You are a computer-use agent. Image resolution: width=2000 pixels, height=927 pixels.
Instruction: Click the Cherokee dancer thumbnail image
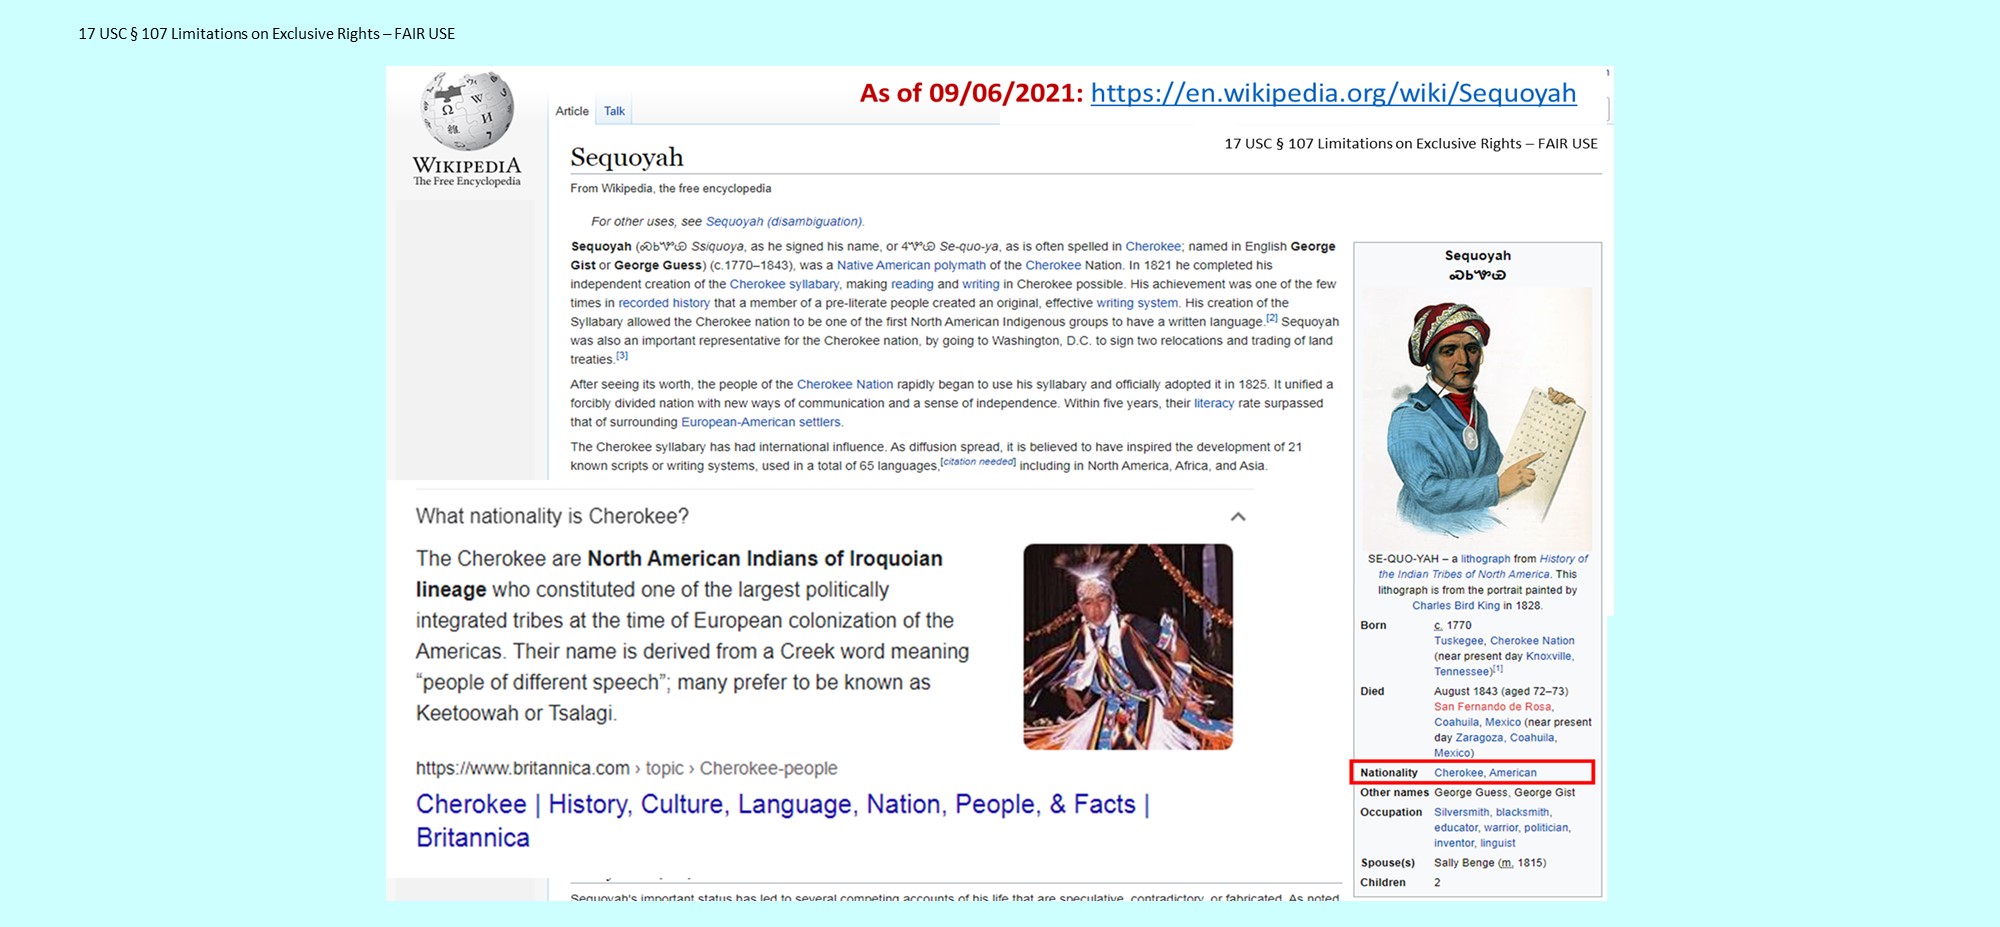tap(1128, 647)
